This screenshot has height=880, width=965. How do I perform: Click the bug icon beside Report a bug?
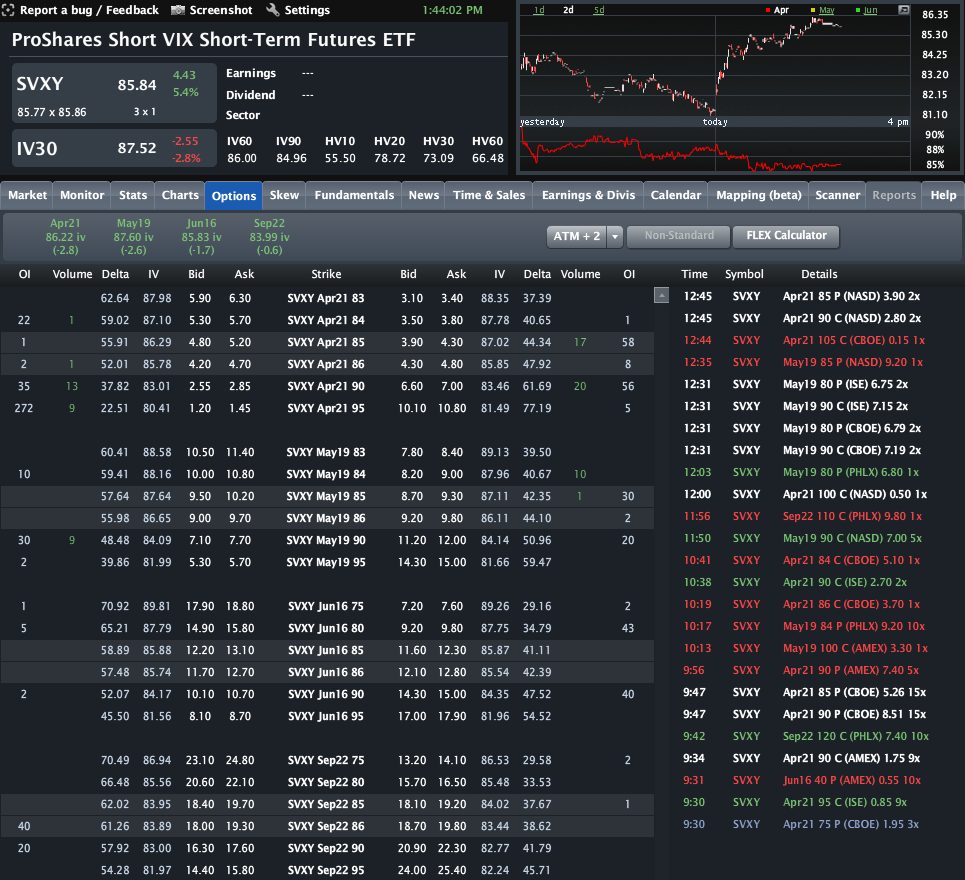[8, 10]
